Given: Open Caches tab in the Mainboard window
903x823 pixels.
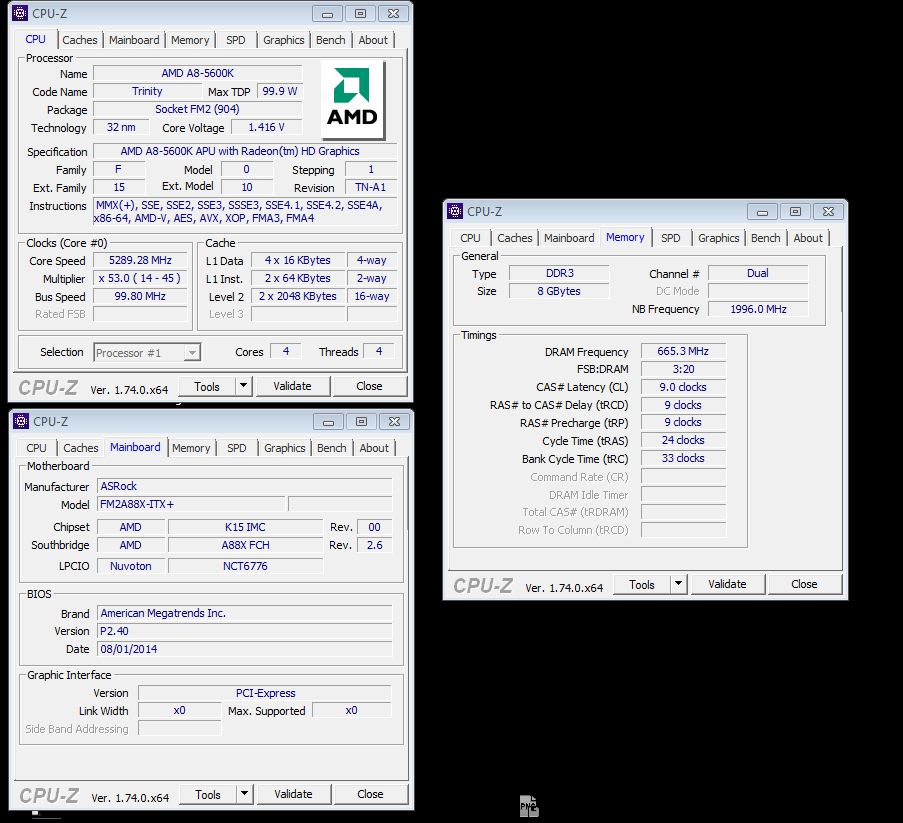Looking at the screenshot, I should pos(81,448).
